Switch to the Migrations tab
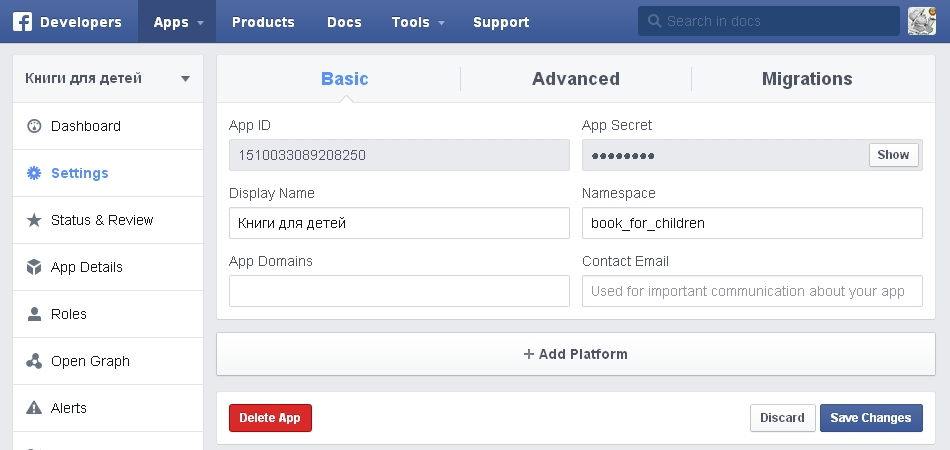This screenshot has width=950, height=450. [806, 79]
